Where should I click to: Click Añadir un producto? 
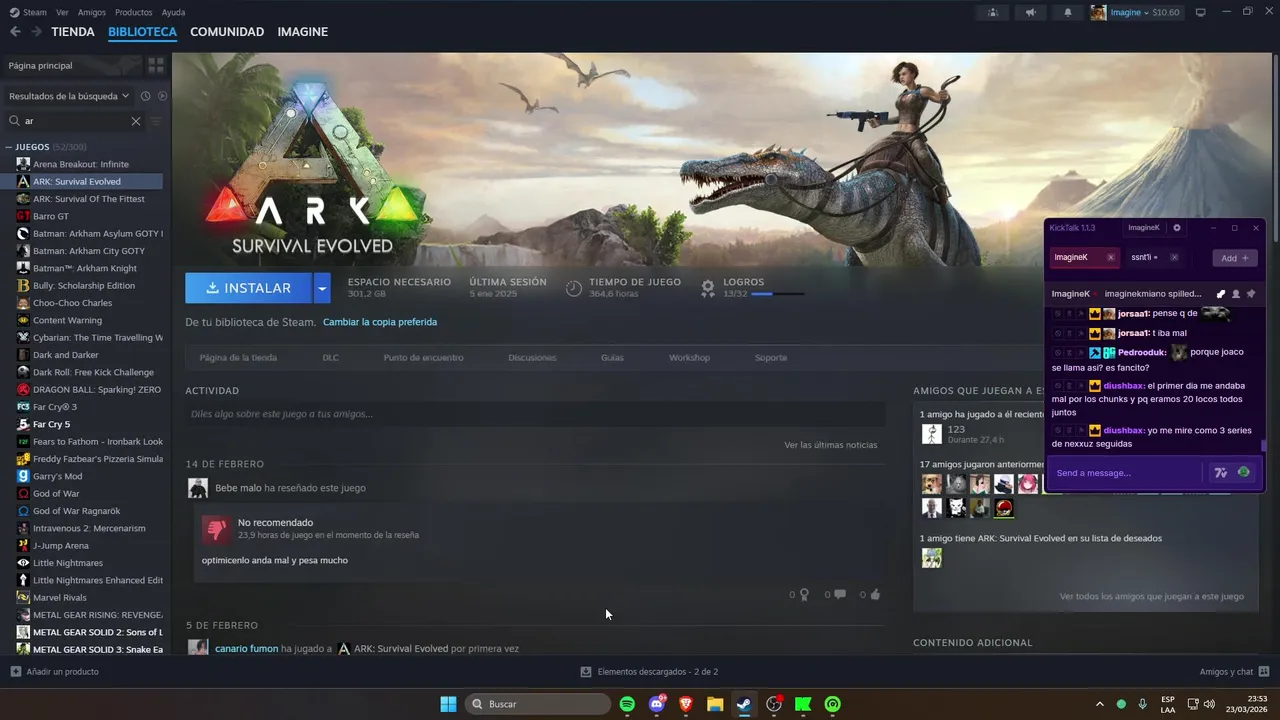pos(55,672)
